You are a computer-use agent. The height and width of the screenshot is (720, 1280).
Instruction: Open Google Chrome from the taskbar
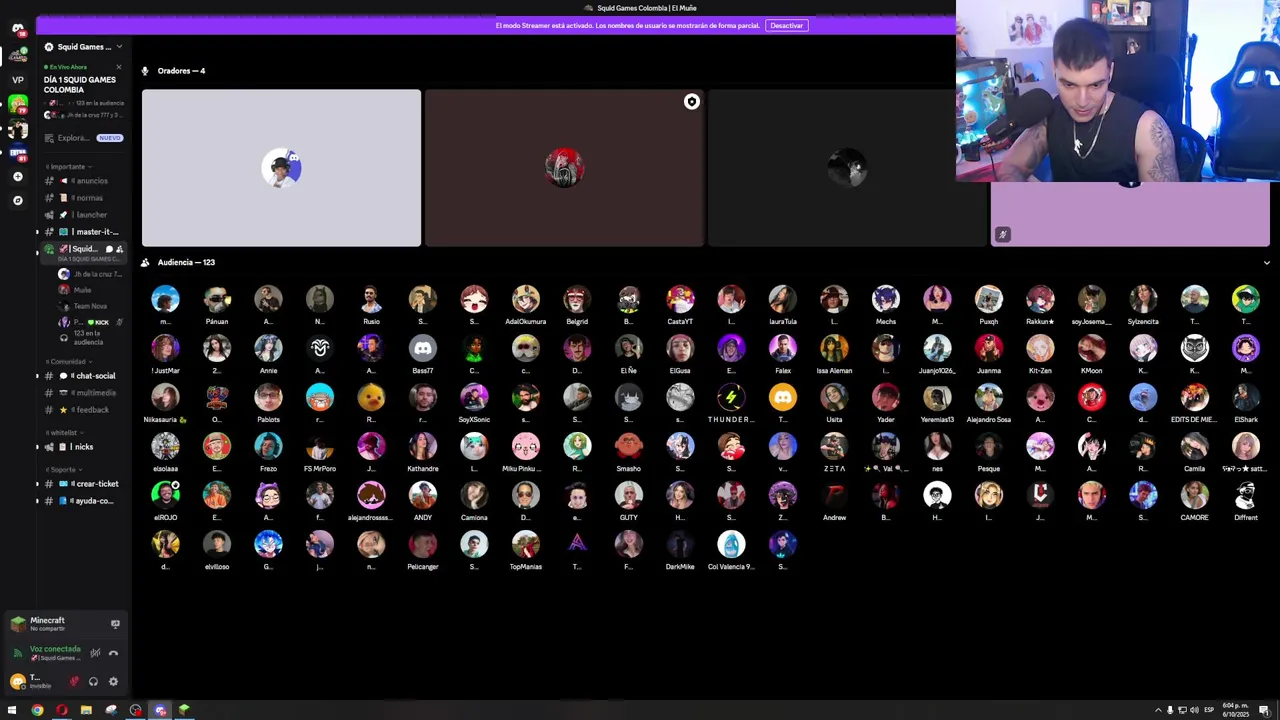coord(37,710)
